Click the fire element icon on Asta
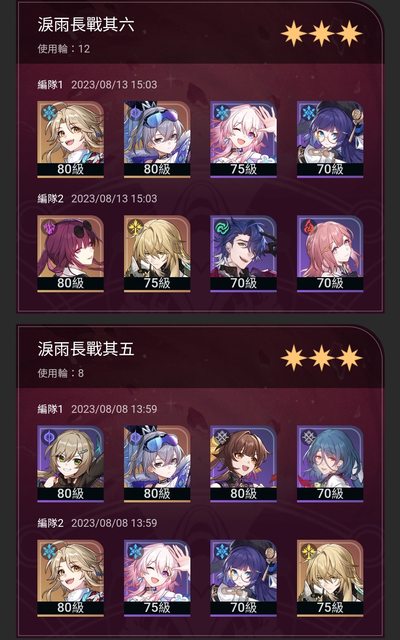 coord(308,227)
